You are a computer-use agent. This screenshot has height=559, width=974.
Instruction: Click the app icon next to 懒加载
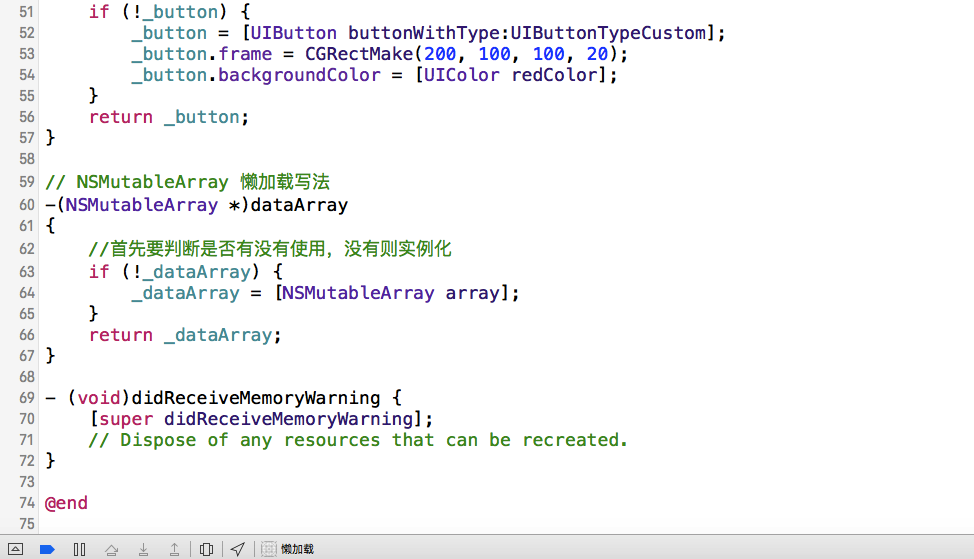pyautogui.click(x=268, y=549)
